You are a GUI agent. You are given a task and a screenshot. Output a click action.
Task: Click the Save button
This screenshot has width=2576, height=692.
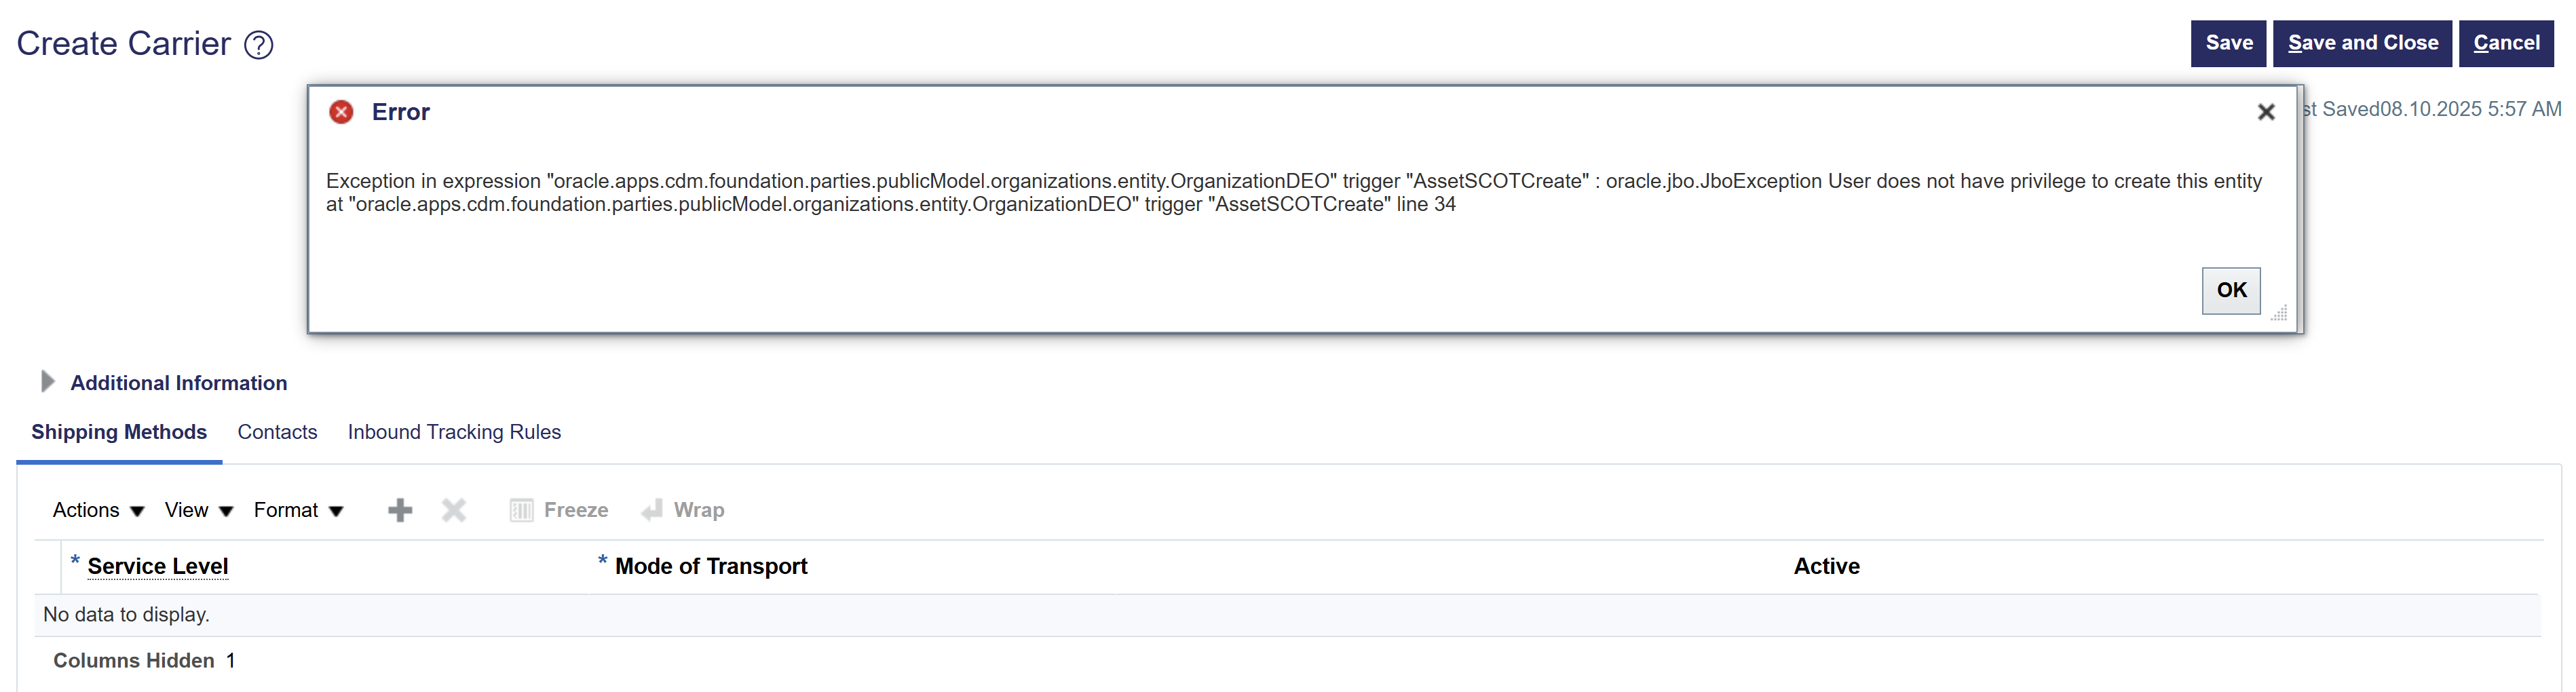click(2228, 43)
